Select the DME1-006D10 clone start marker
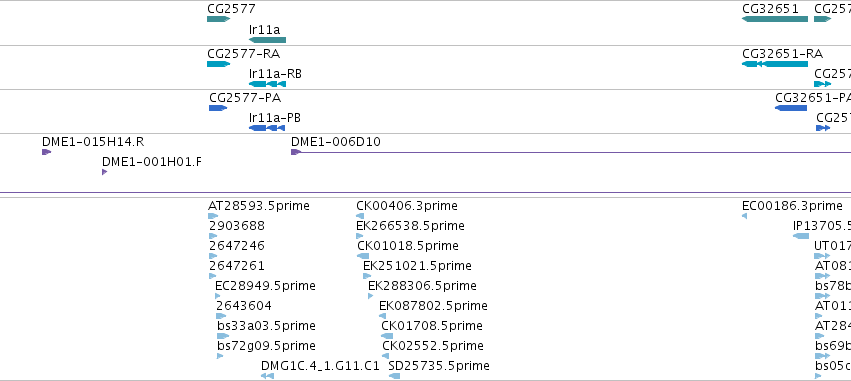 point(296,152)
